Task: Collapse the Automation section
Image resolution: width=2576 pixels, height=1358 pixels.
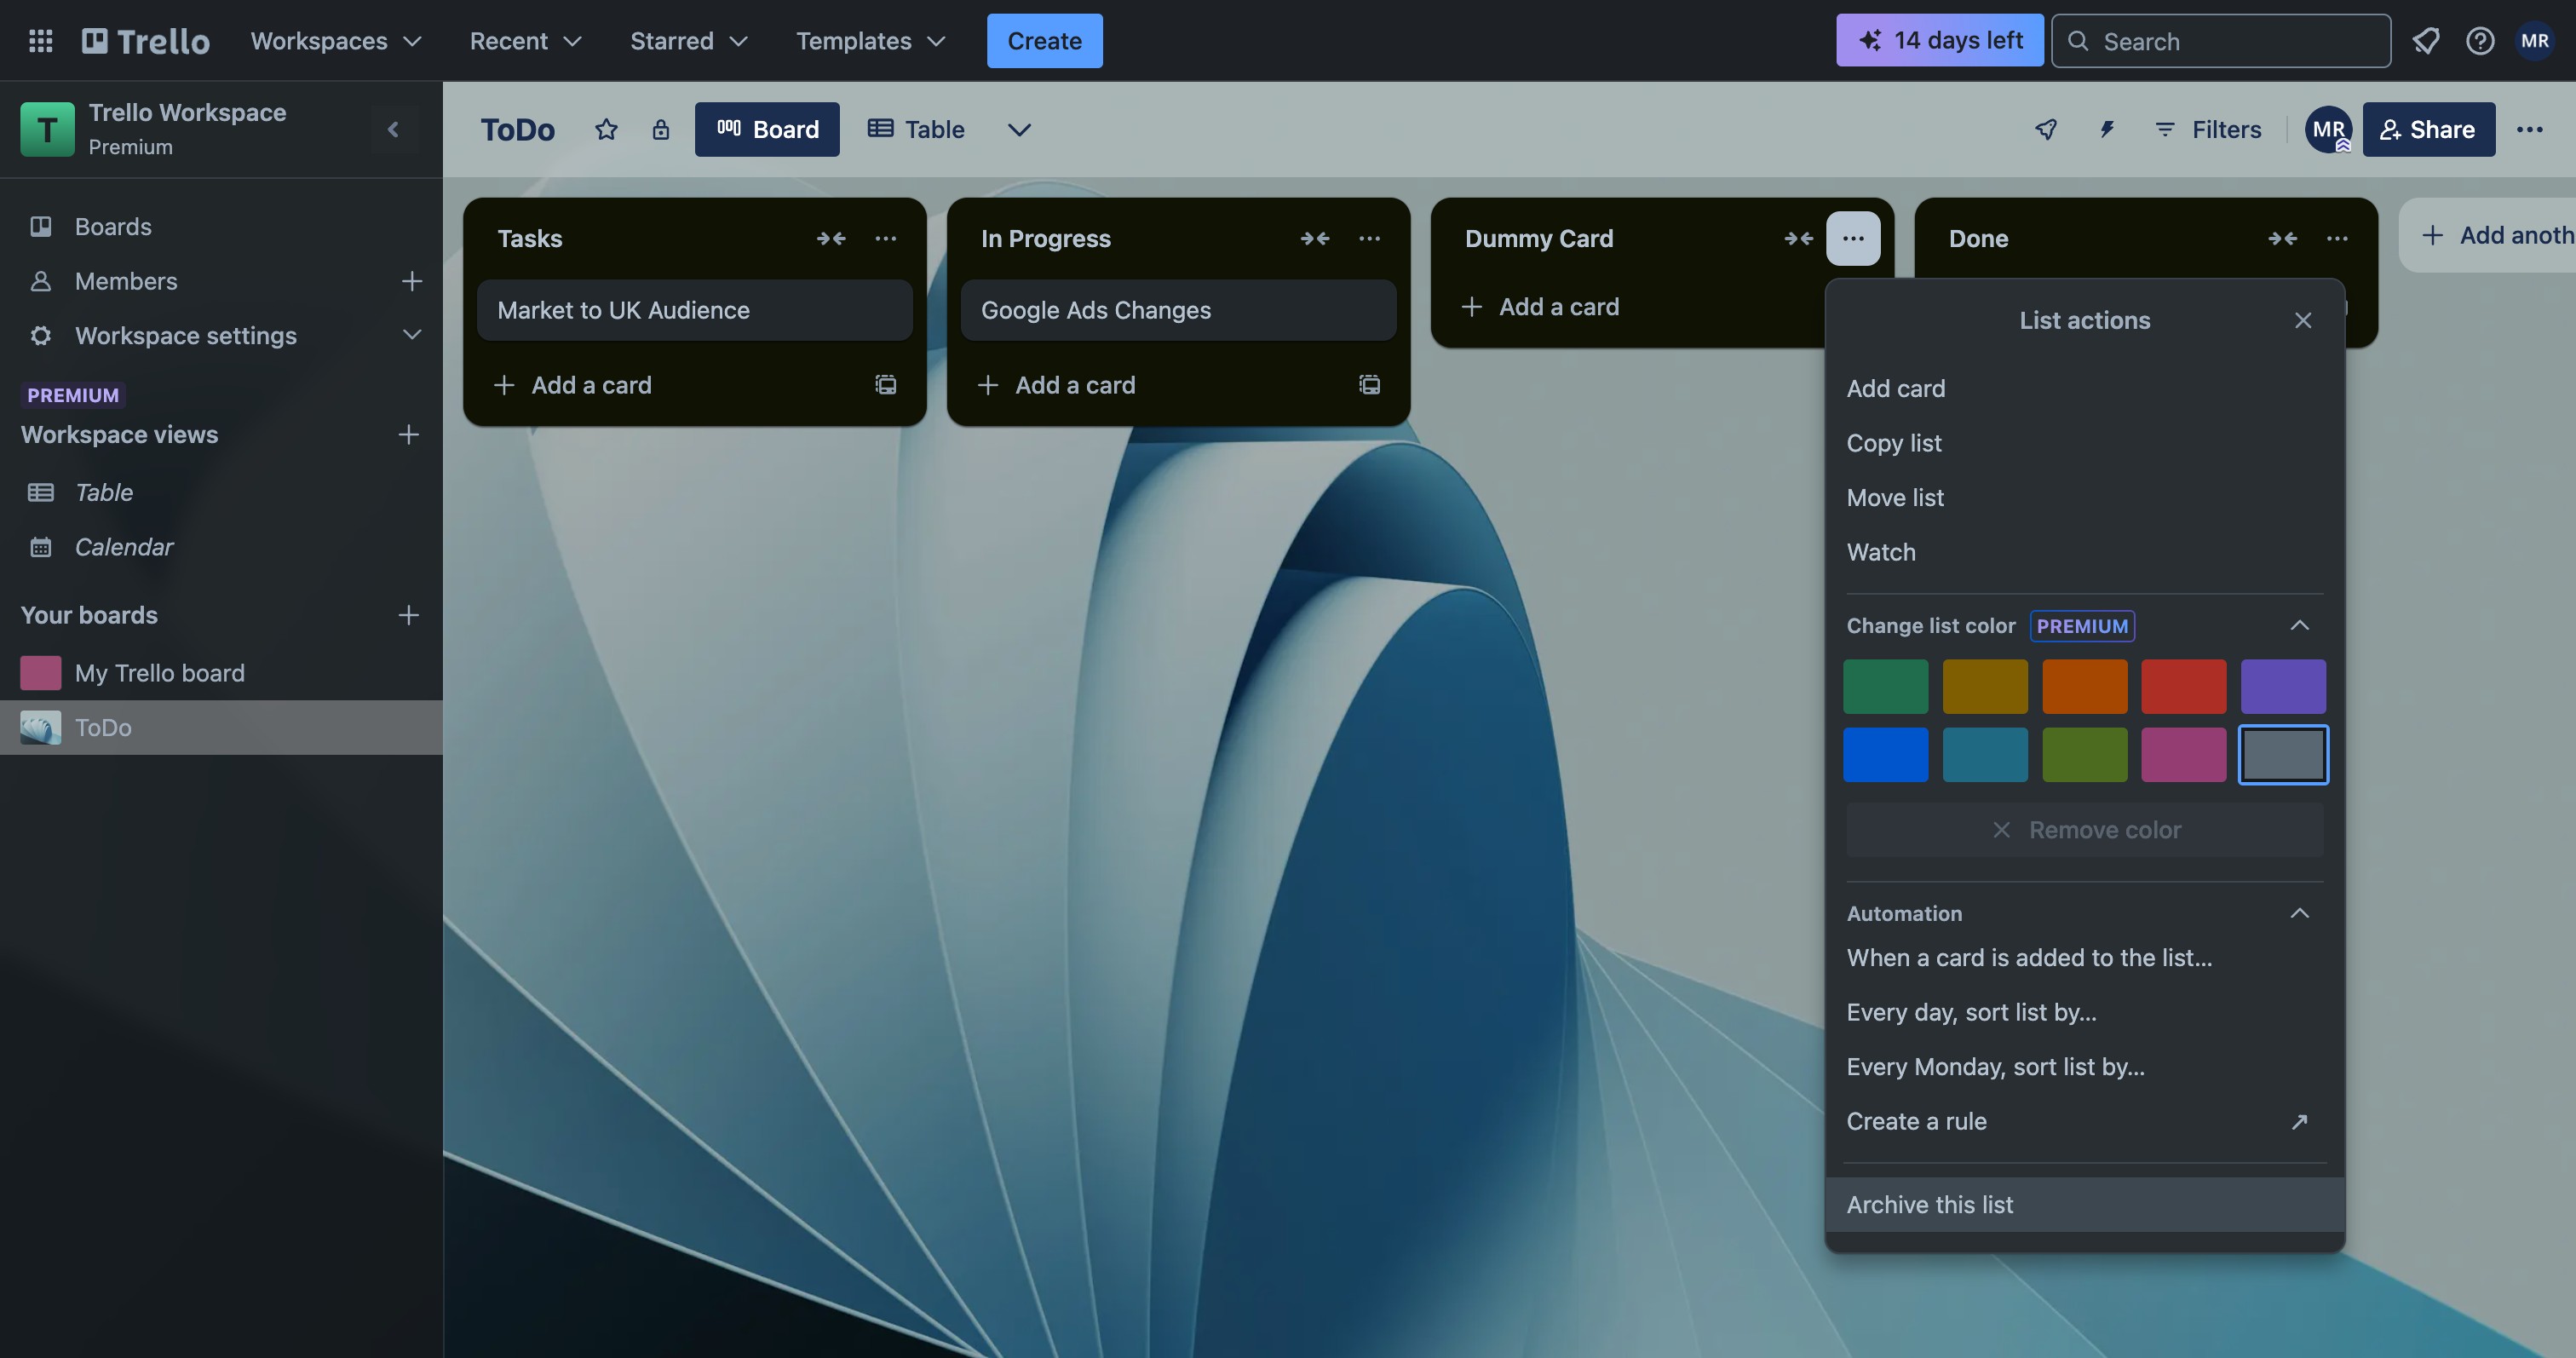Action: (x=2299, y=913)
